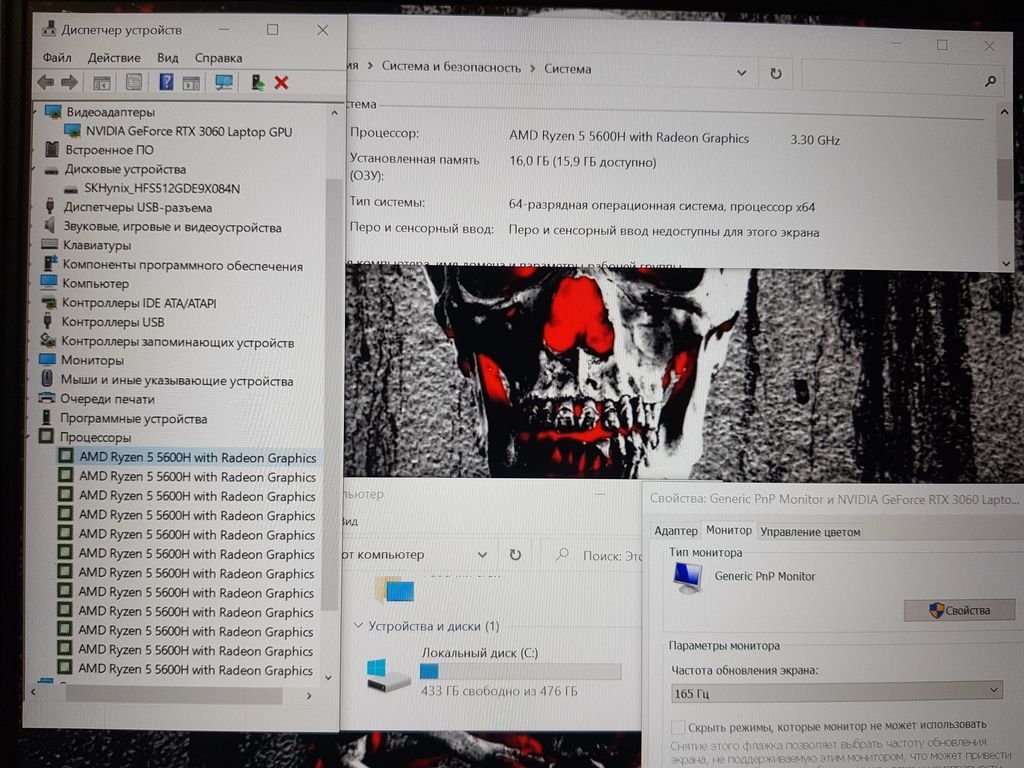
Task: Select NVIDIA GeForce RTX 3060 Laptop GPU
Action: [189, 131]
